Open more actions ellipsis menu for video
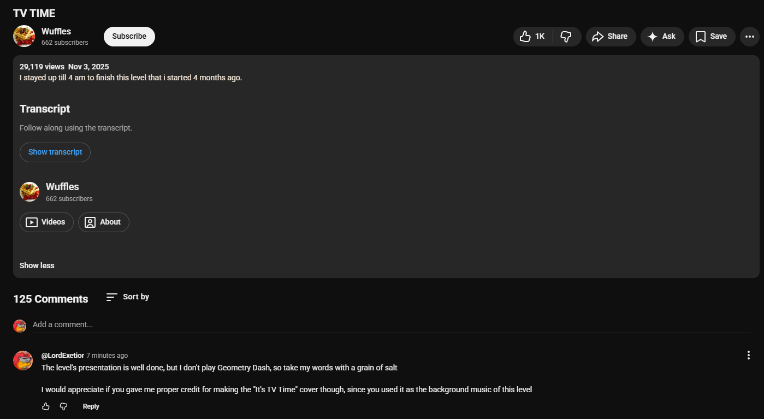764x419 pixels. [749, 37]
